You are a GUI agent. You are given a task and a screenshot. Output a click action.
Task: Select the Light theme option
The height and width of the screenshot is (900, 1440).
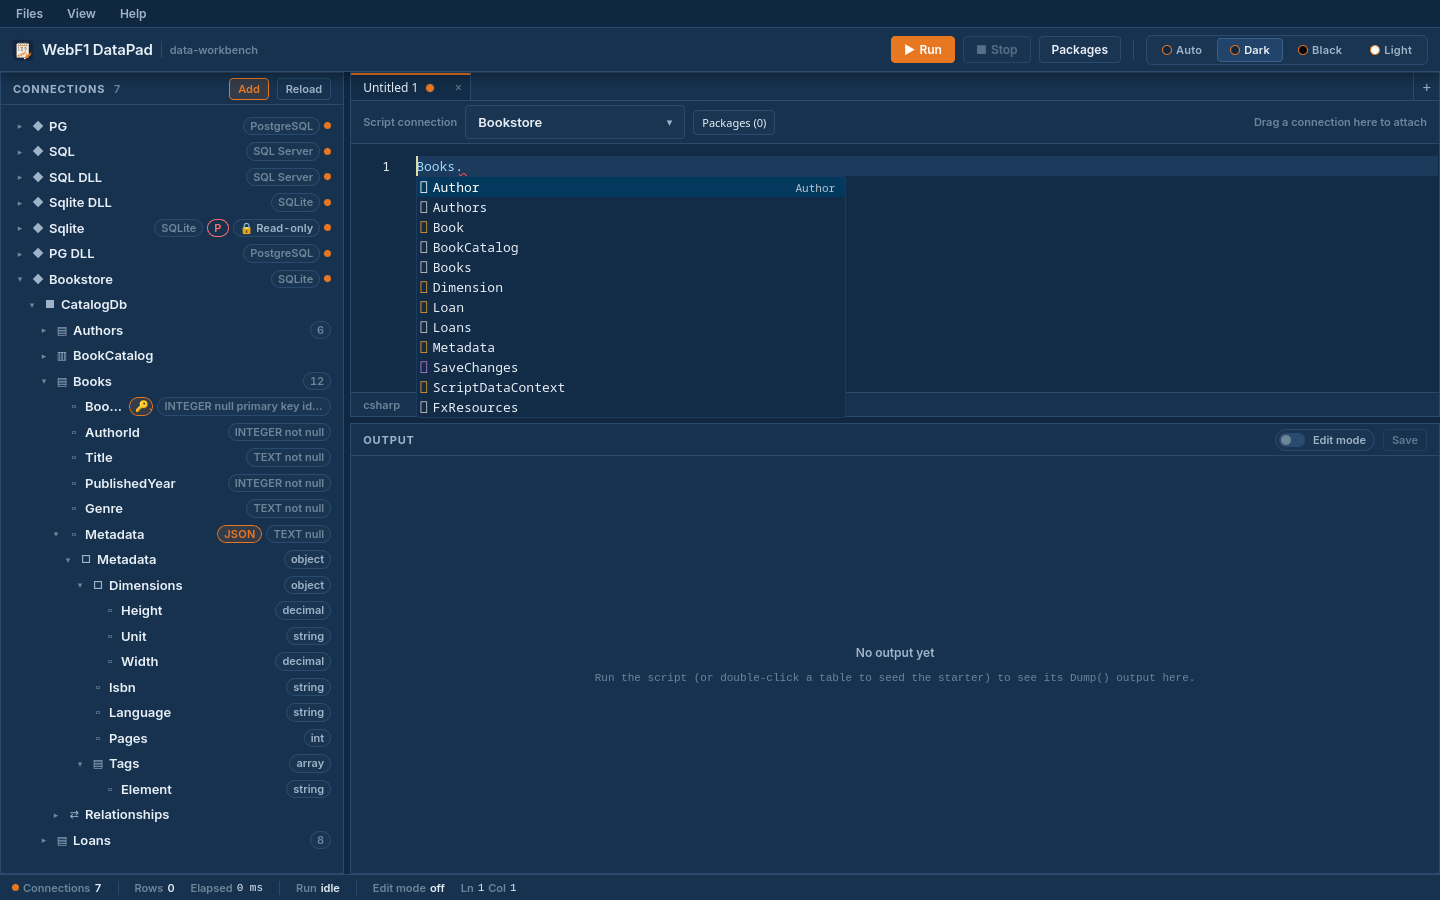(x=1391, y=50)
